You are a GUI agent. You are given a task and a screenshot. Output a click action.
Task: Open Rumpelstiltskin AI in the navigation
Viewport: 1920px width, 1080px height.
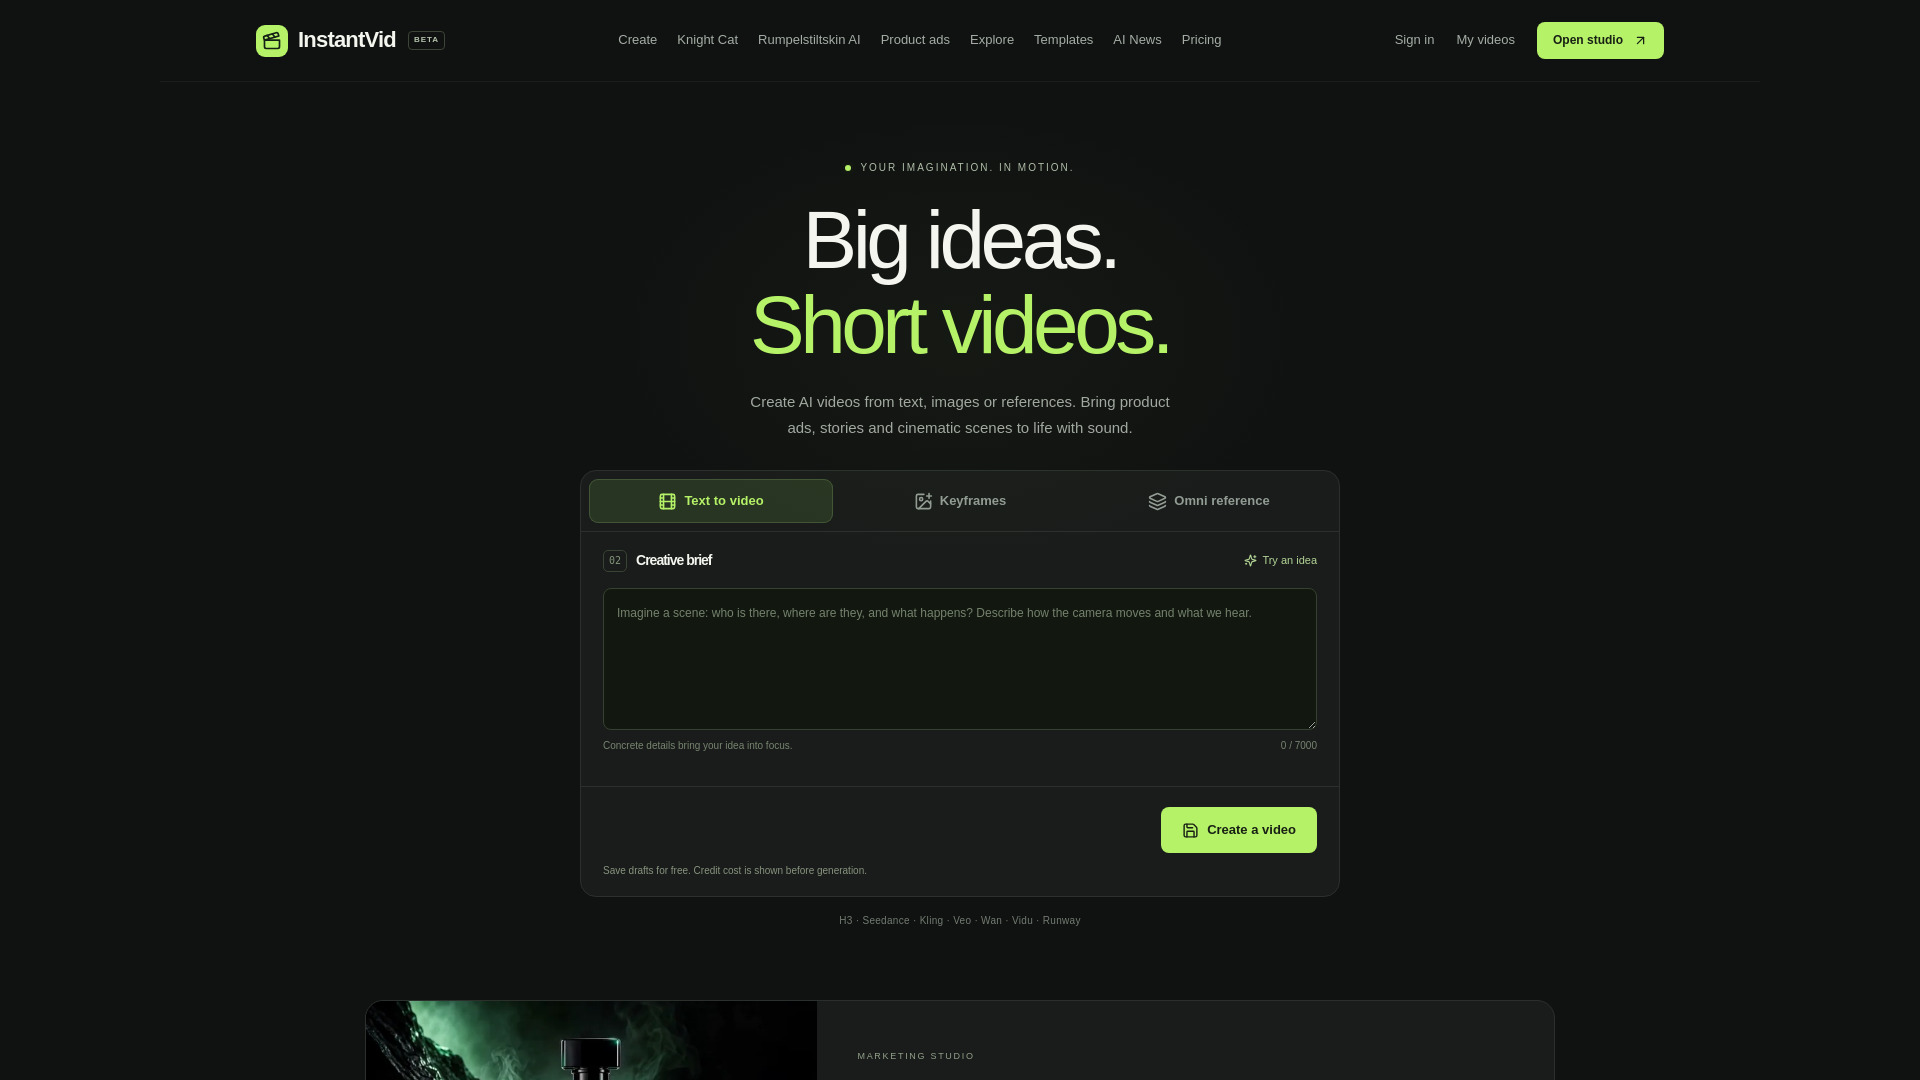[809, 40]
